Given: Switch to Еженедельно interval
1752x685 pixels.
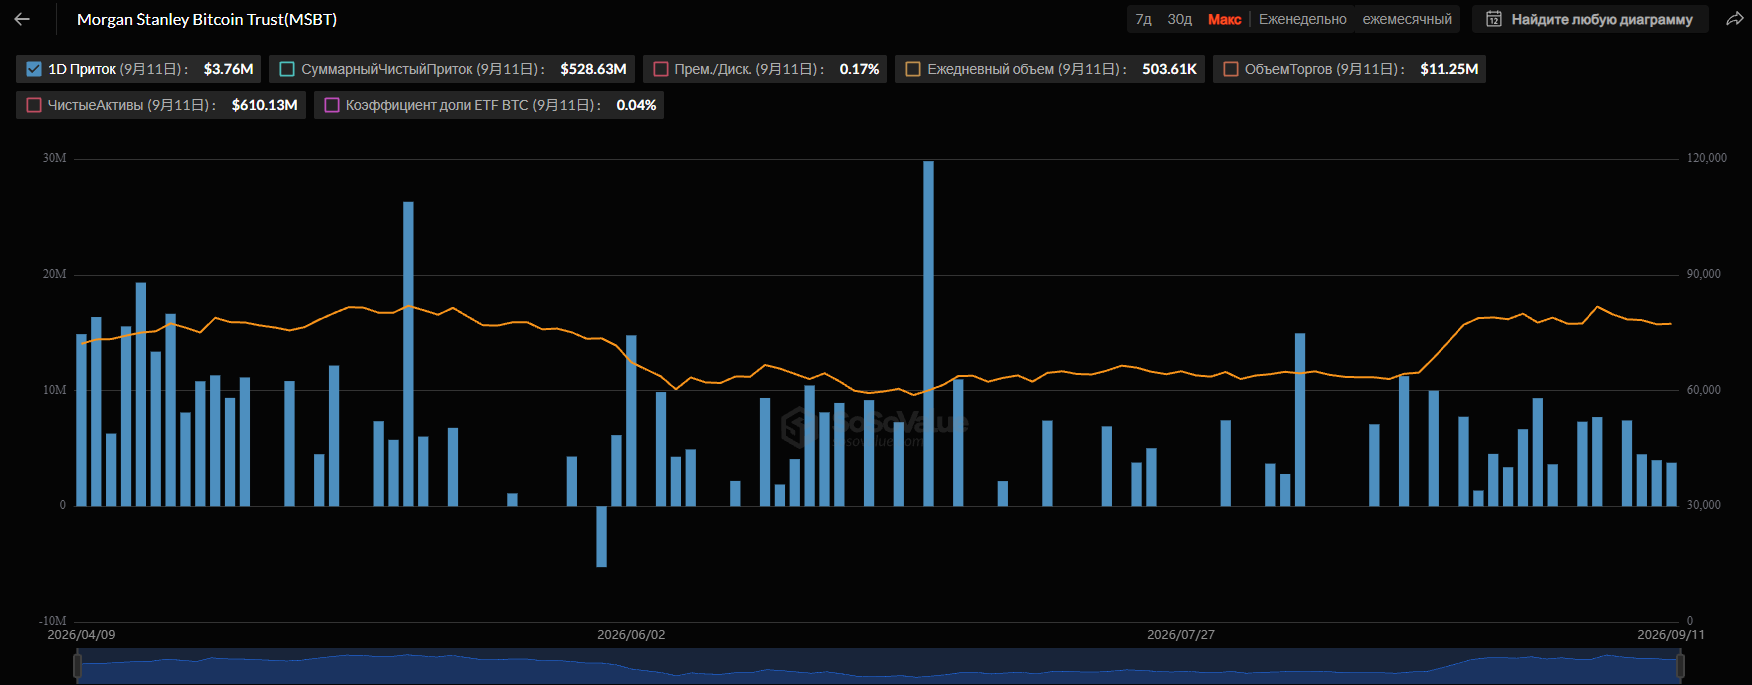Looking at the screenshot, I should [x=1303, y=19].
